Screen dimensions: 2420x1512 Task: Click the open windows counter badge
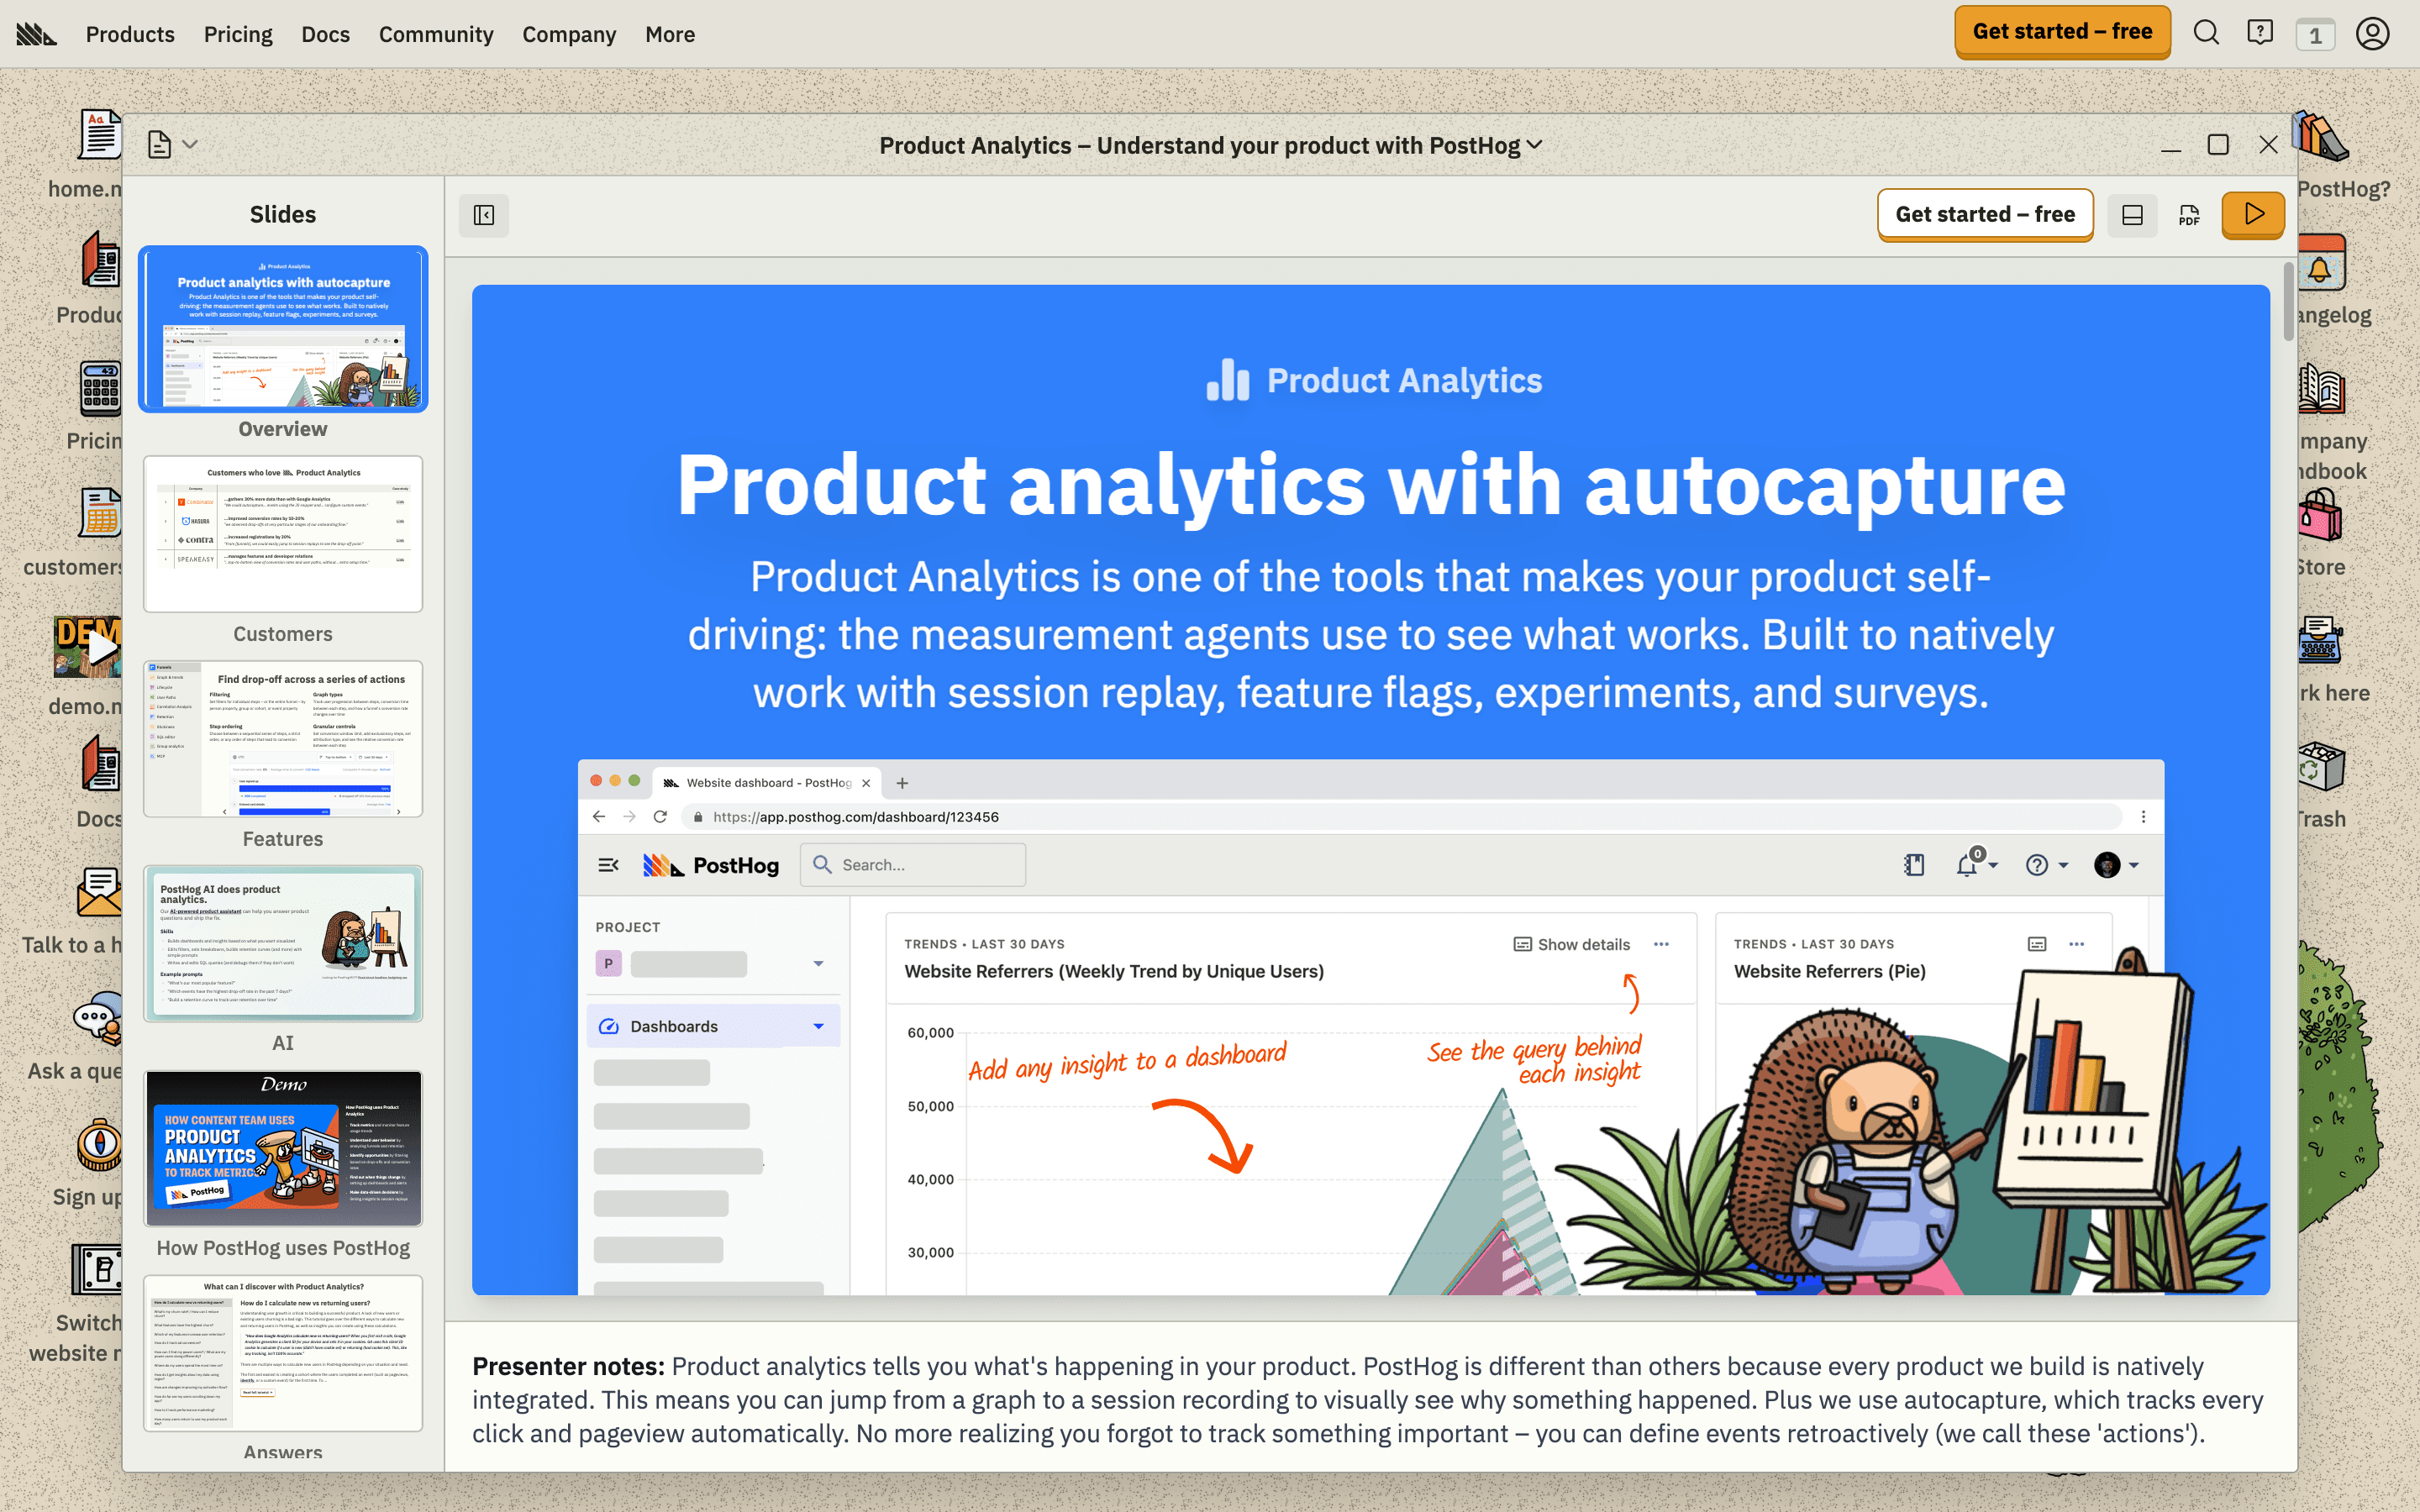click(2315, 35)
